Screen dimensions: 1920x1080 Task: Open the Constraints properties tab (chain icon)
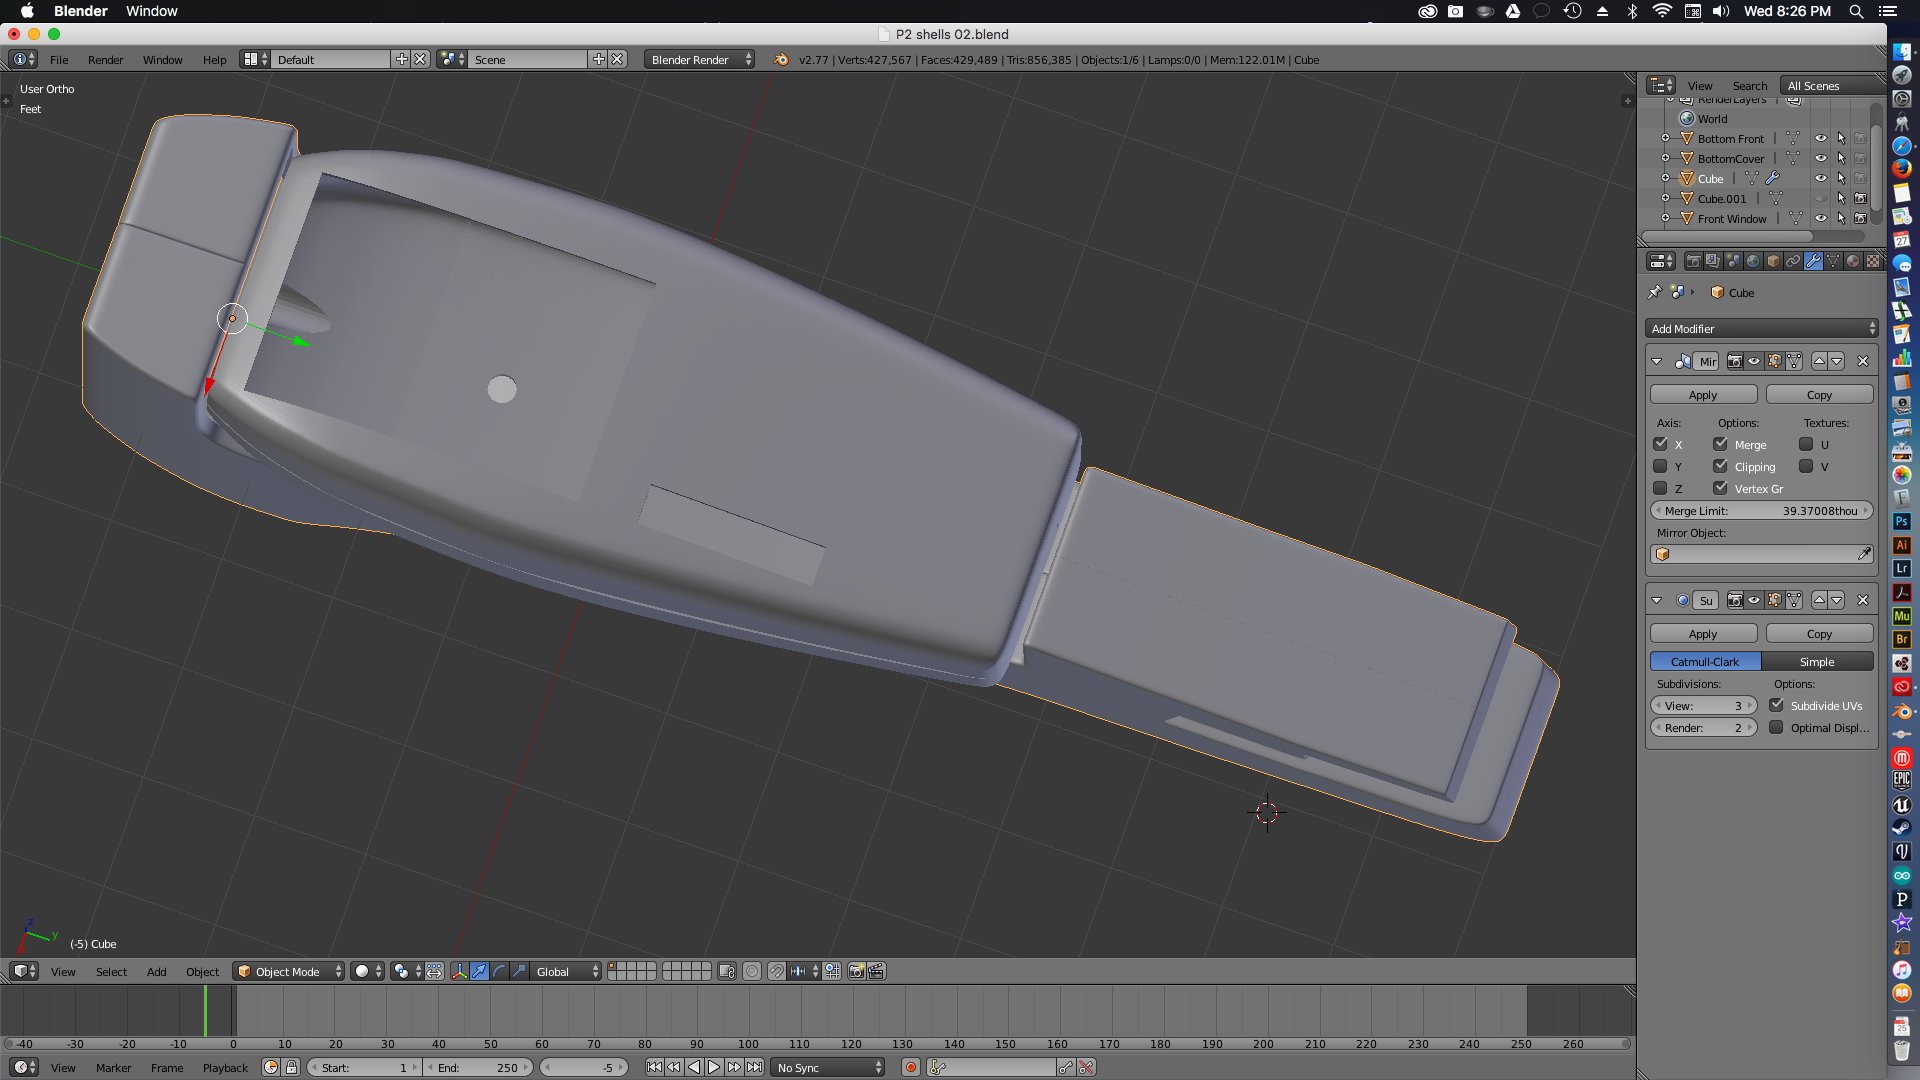pos(1793,261)
